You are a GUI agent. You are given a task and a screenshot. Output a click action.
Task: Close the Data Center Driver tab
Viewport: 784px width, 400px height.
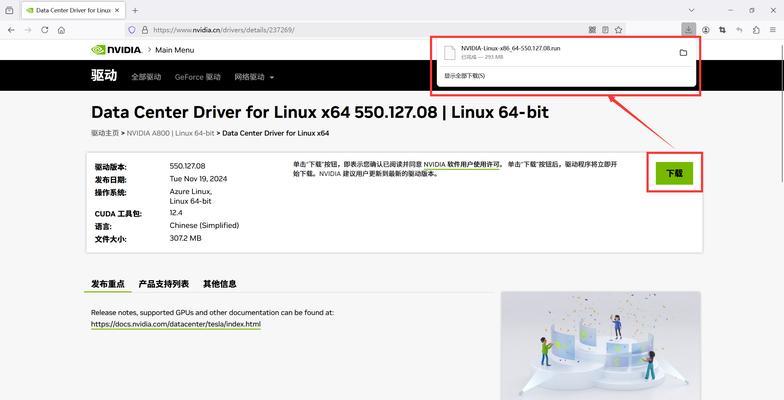coord(118,10)
